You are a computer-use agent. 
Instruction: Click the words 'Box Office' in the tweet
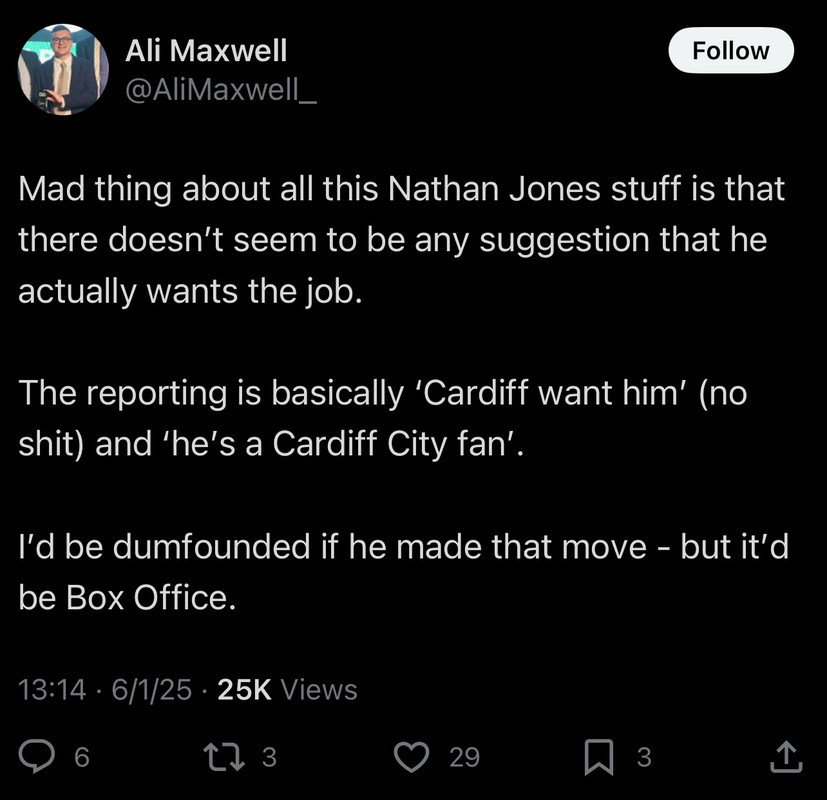pos(147,597)
